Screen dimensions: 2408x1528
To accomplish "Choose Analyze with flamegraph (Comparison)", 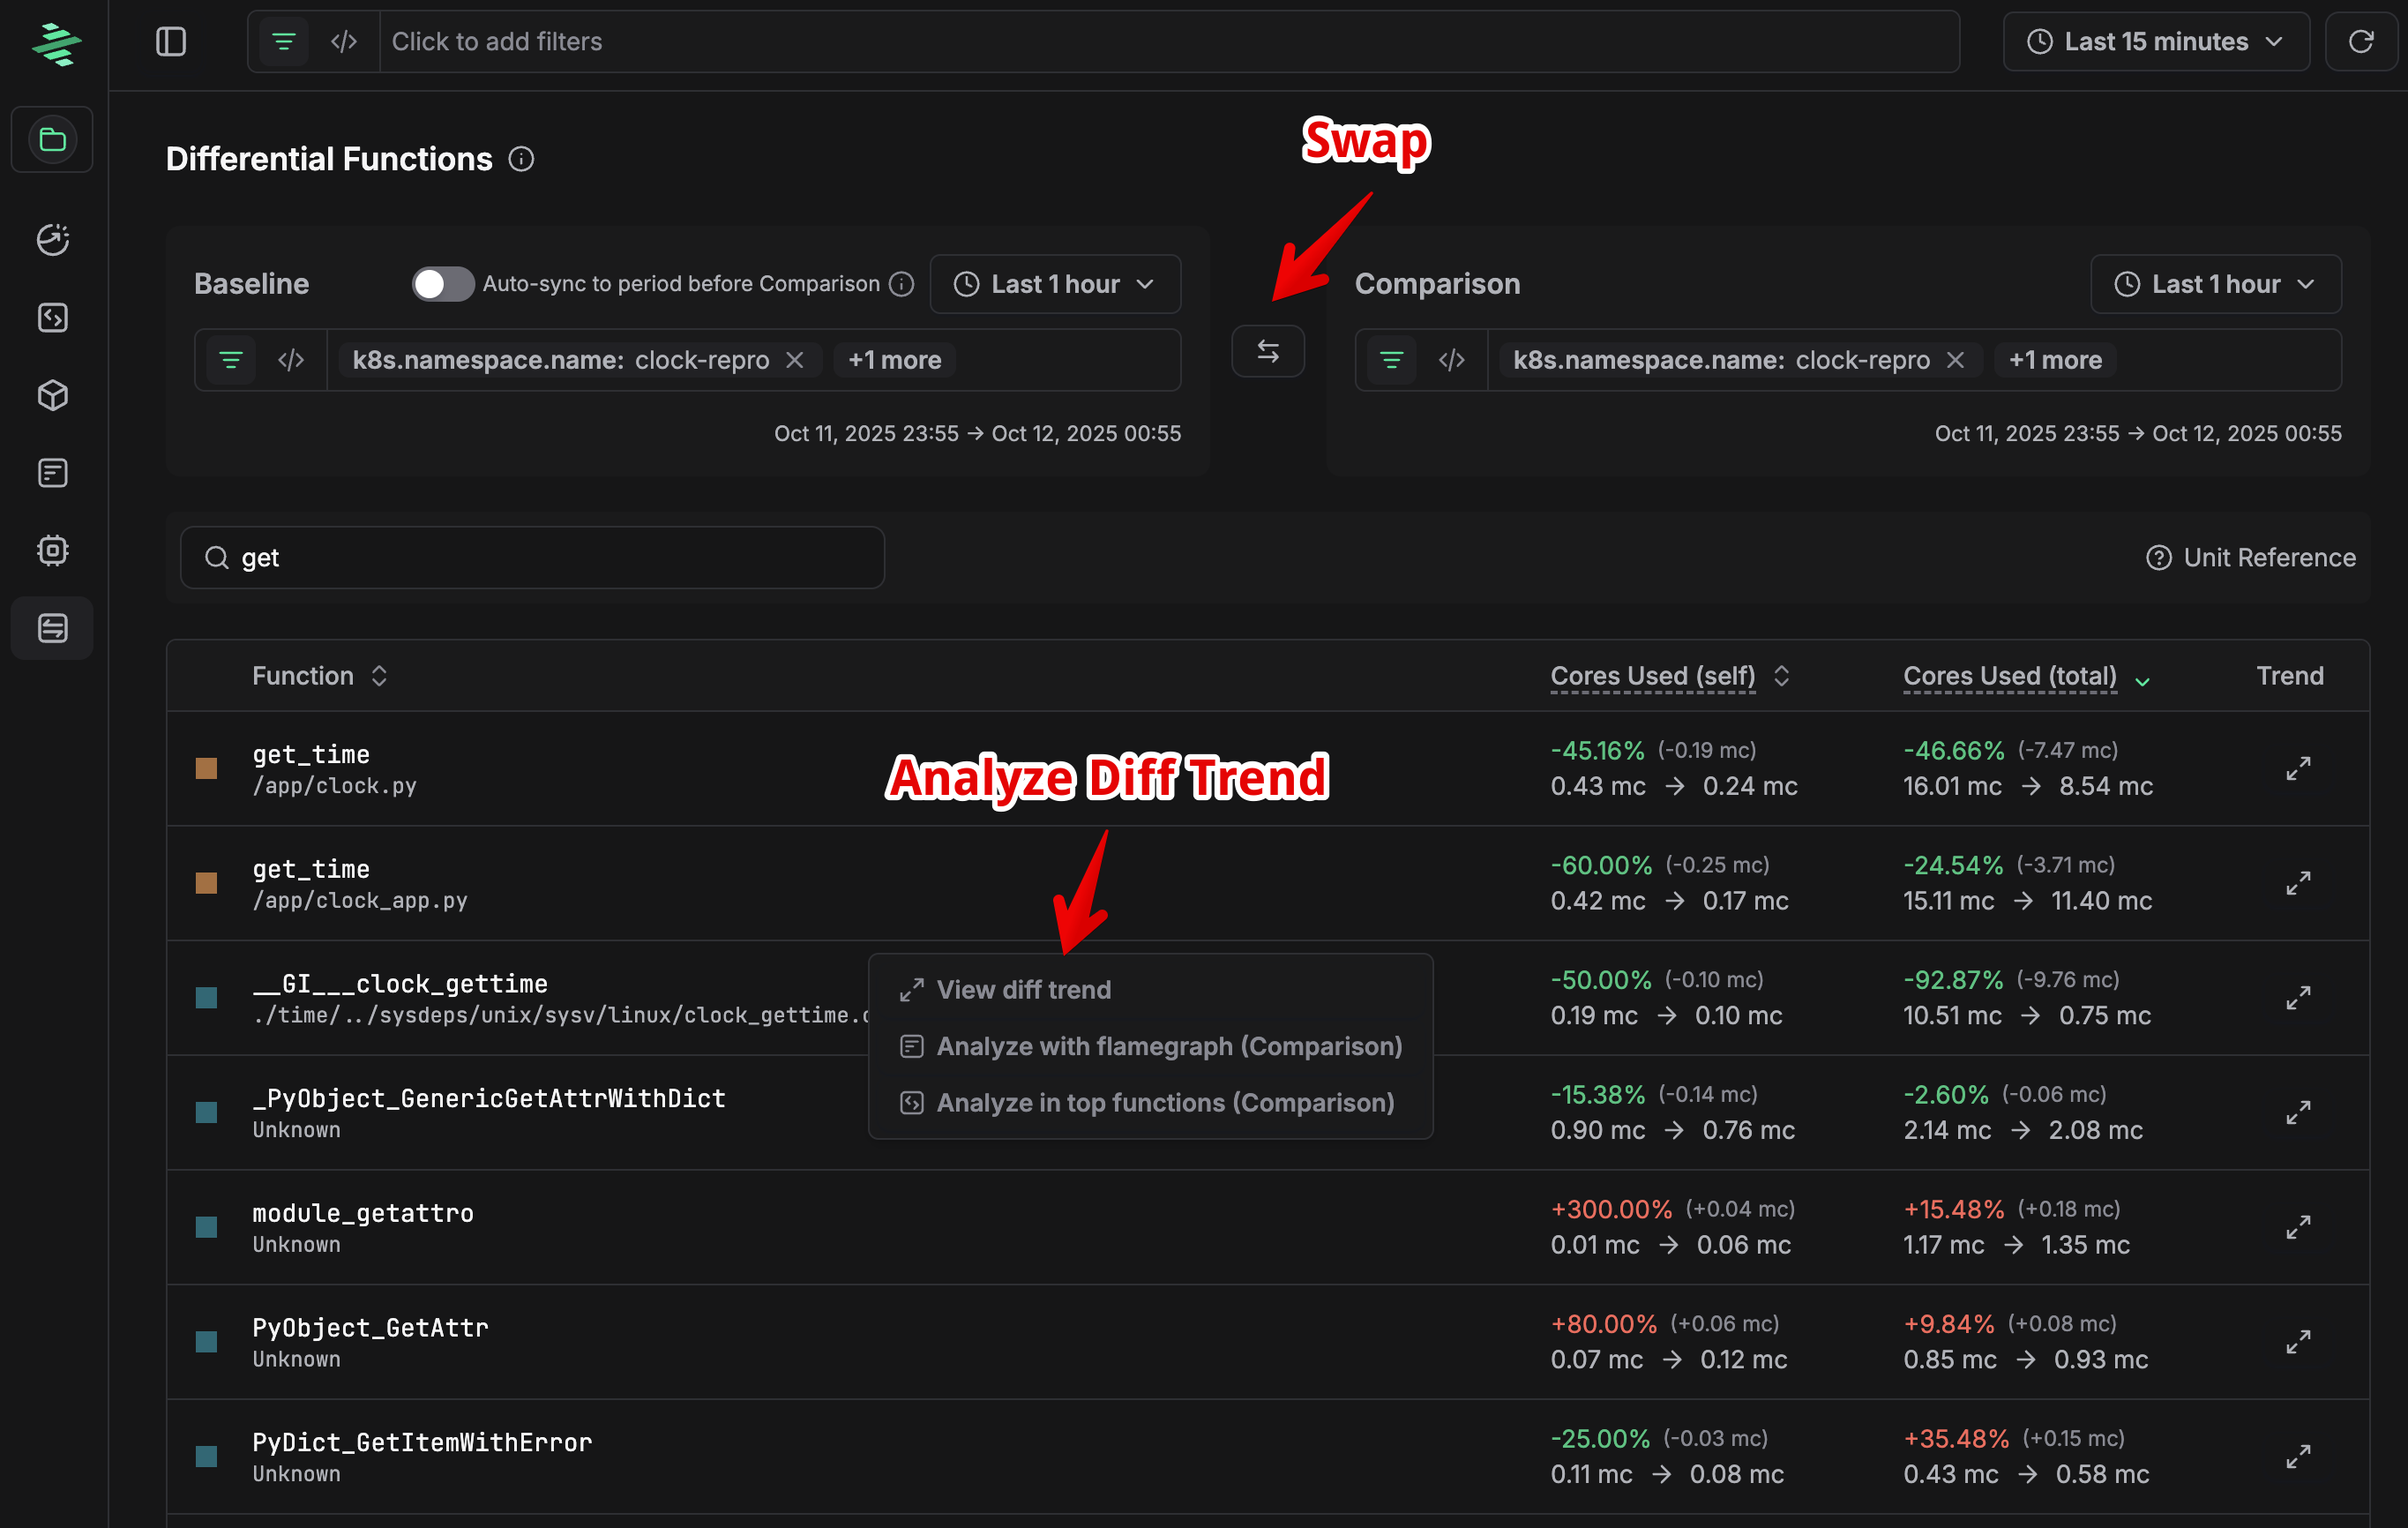I will tap(1168, 1046).
